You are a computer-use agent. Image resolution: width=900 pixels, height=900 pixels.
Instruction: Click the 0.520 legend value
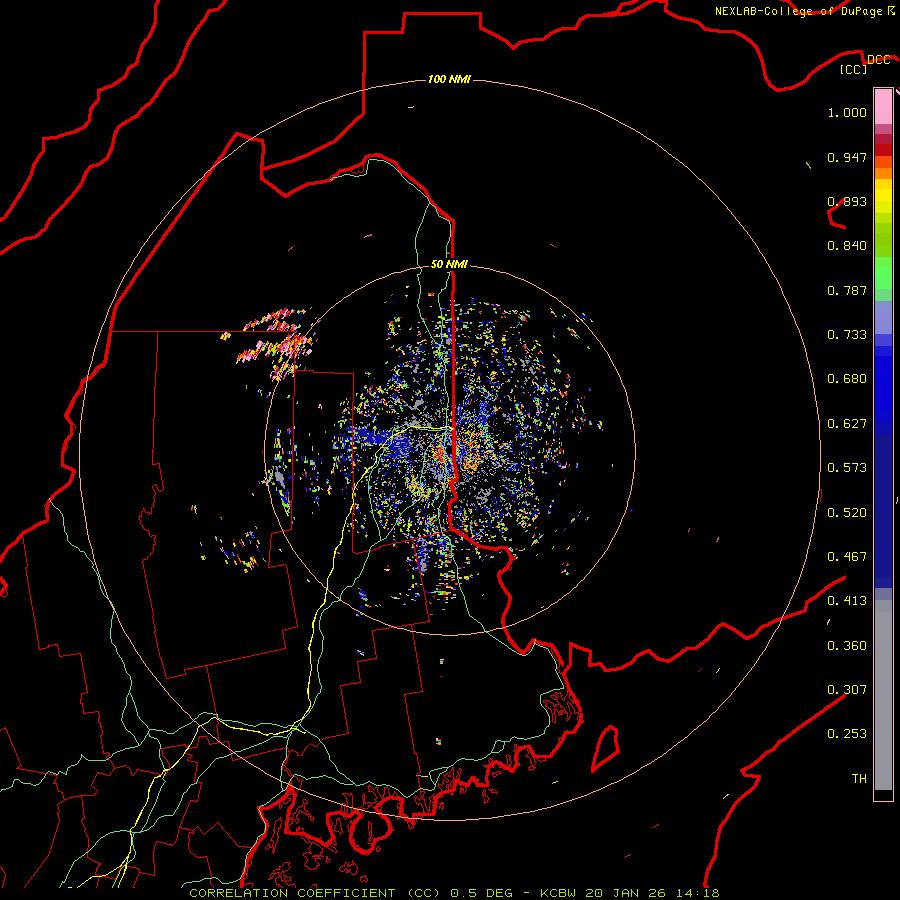pyautogui.click(x=847, y=513)
